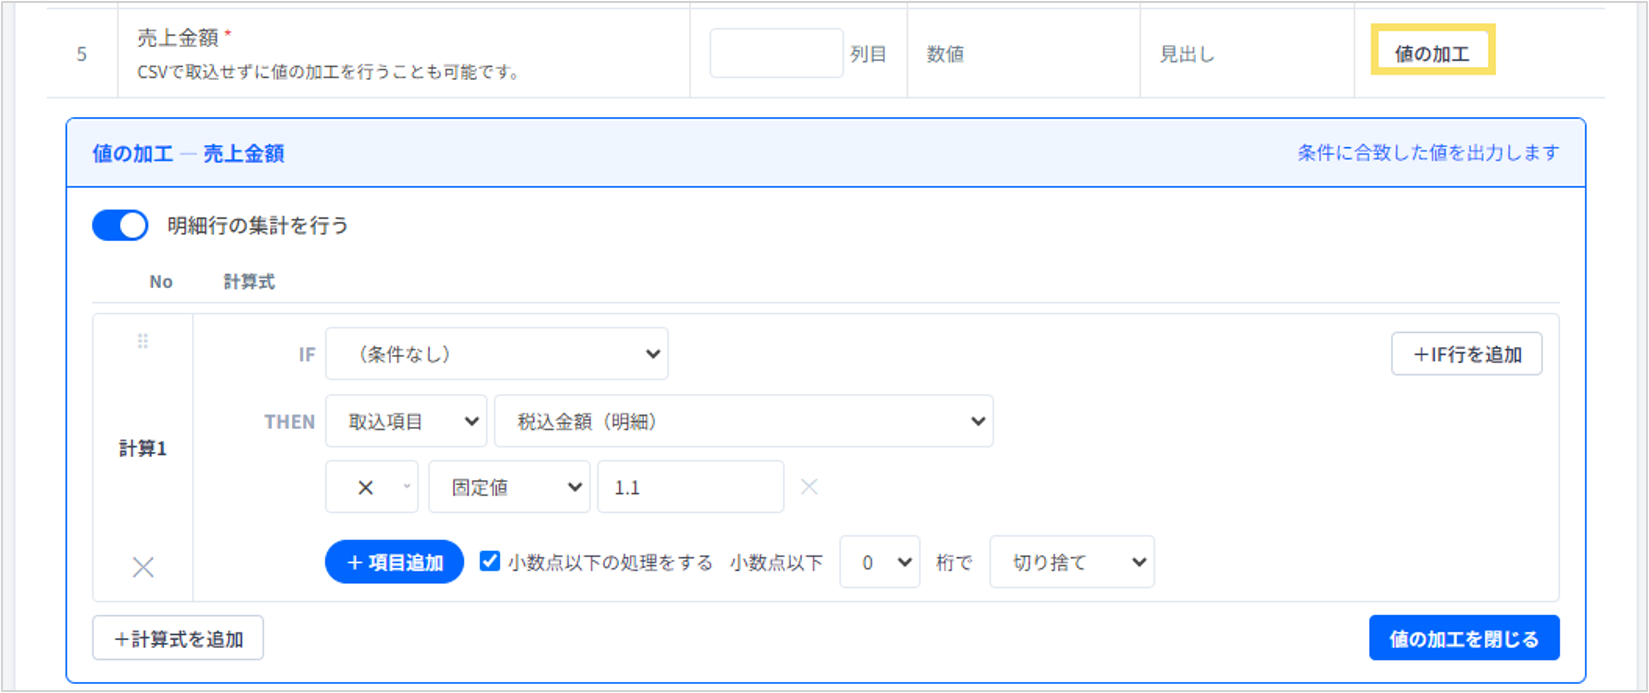Open the × operator dropdown
Viewport: 1649px width, 693px height.
pos(372,487)
